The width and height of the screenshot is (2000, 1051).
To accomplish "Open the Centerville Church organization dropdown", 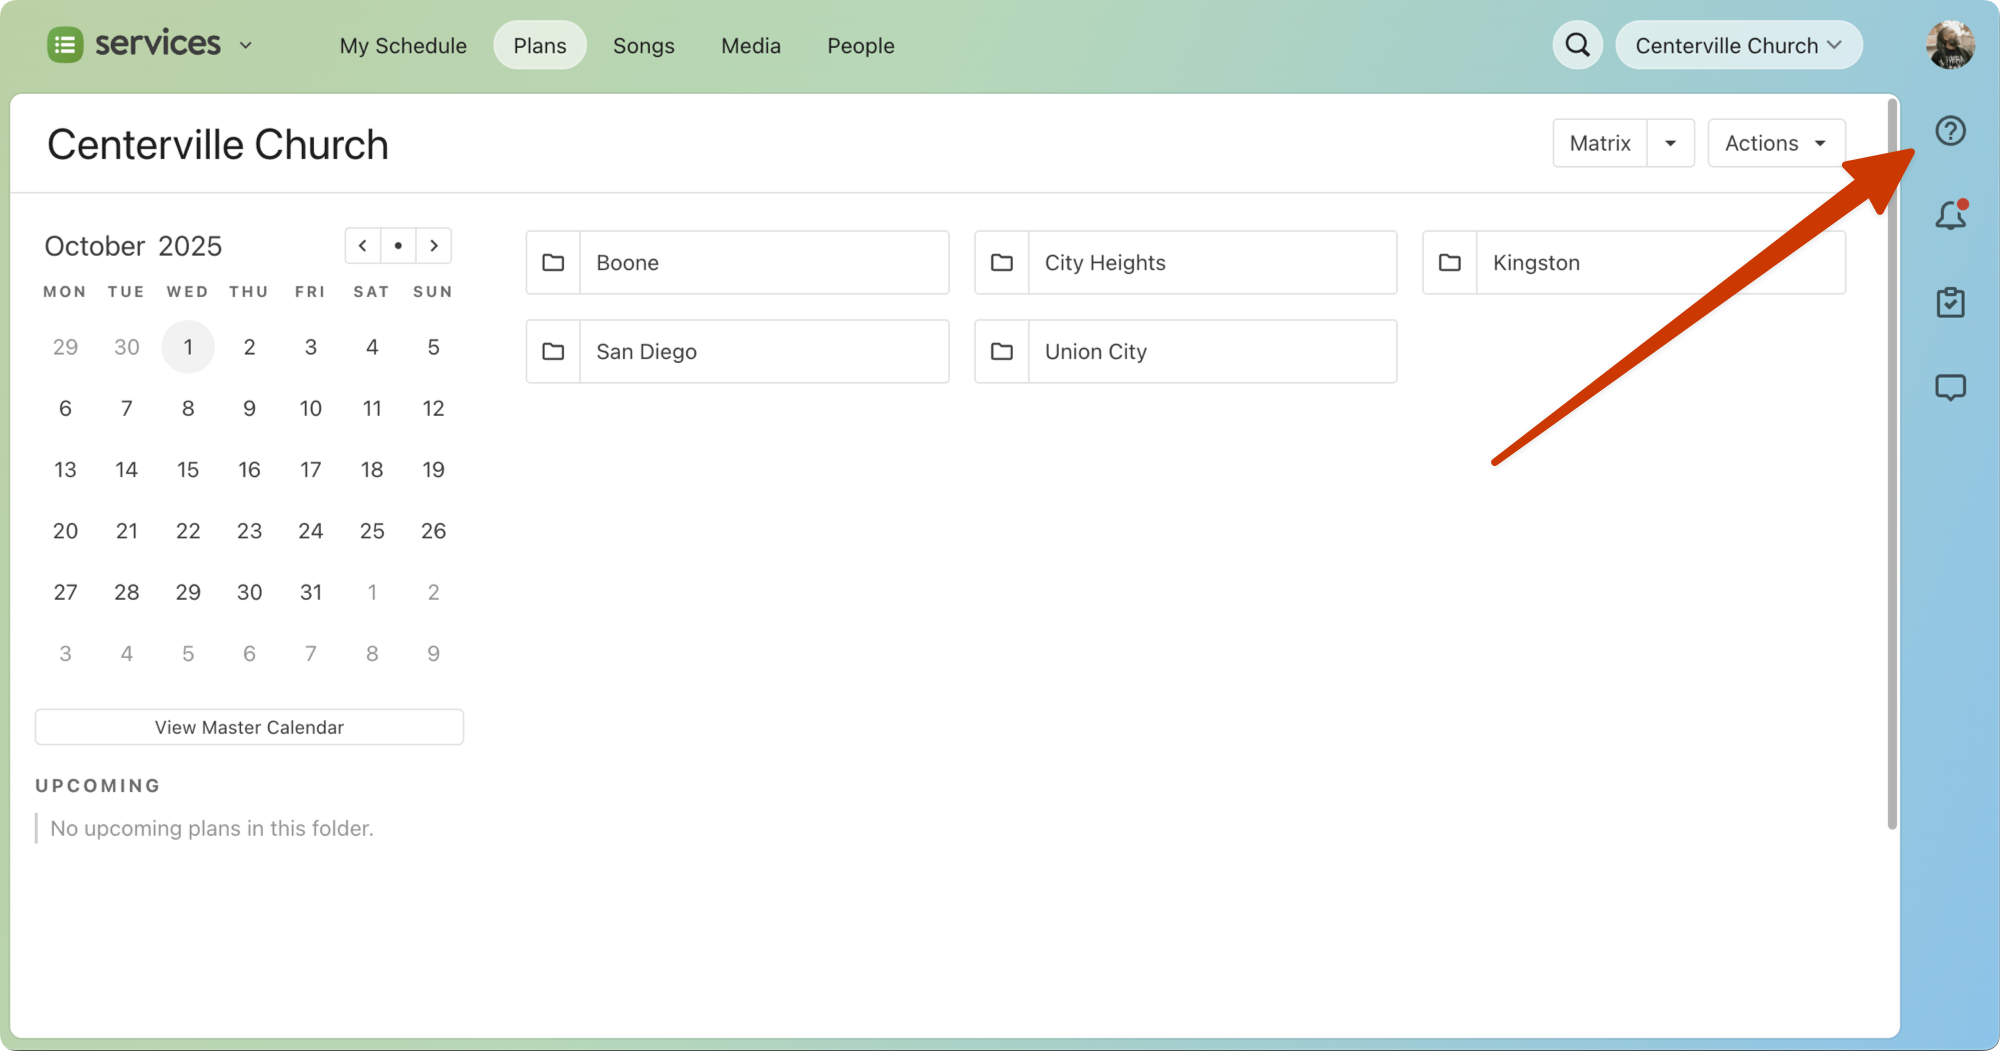I will pyautogui.click(x=1738, y=45).
